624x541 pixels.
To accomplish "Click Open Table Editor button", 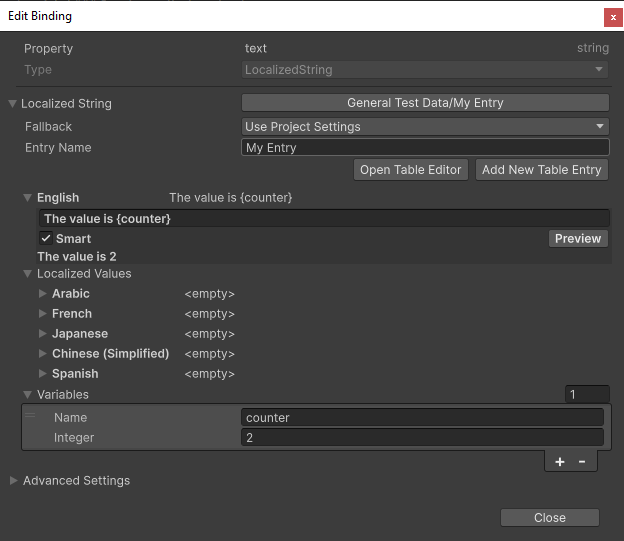I will point(410,170).
